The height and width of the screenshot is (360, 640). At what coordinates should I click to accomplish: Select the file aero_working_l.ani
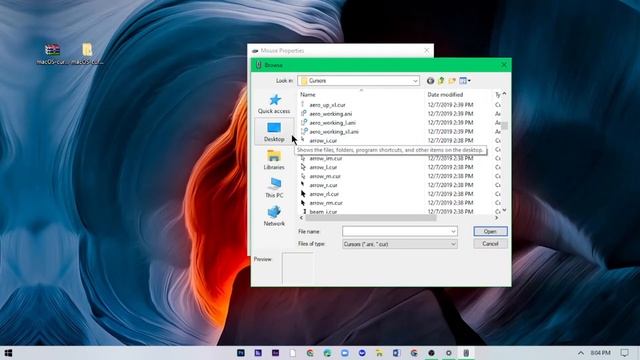332,123
